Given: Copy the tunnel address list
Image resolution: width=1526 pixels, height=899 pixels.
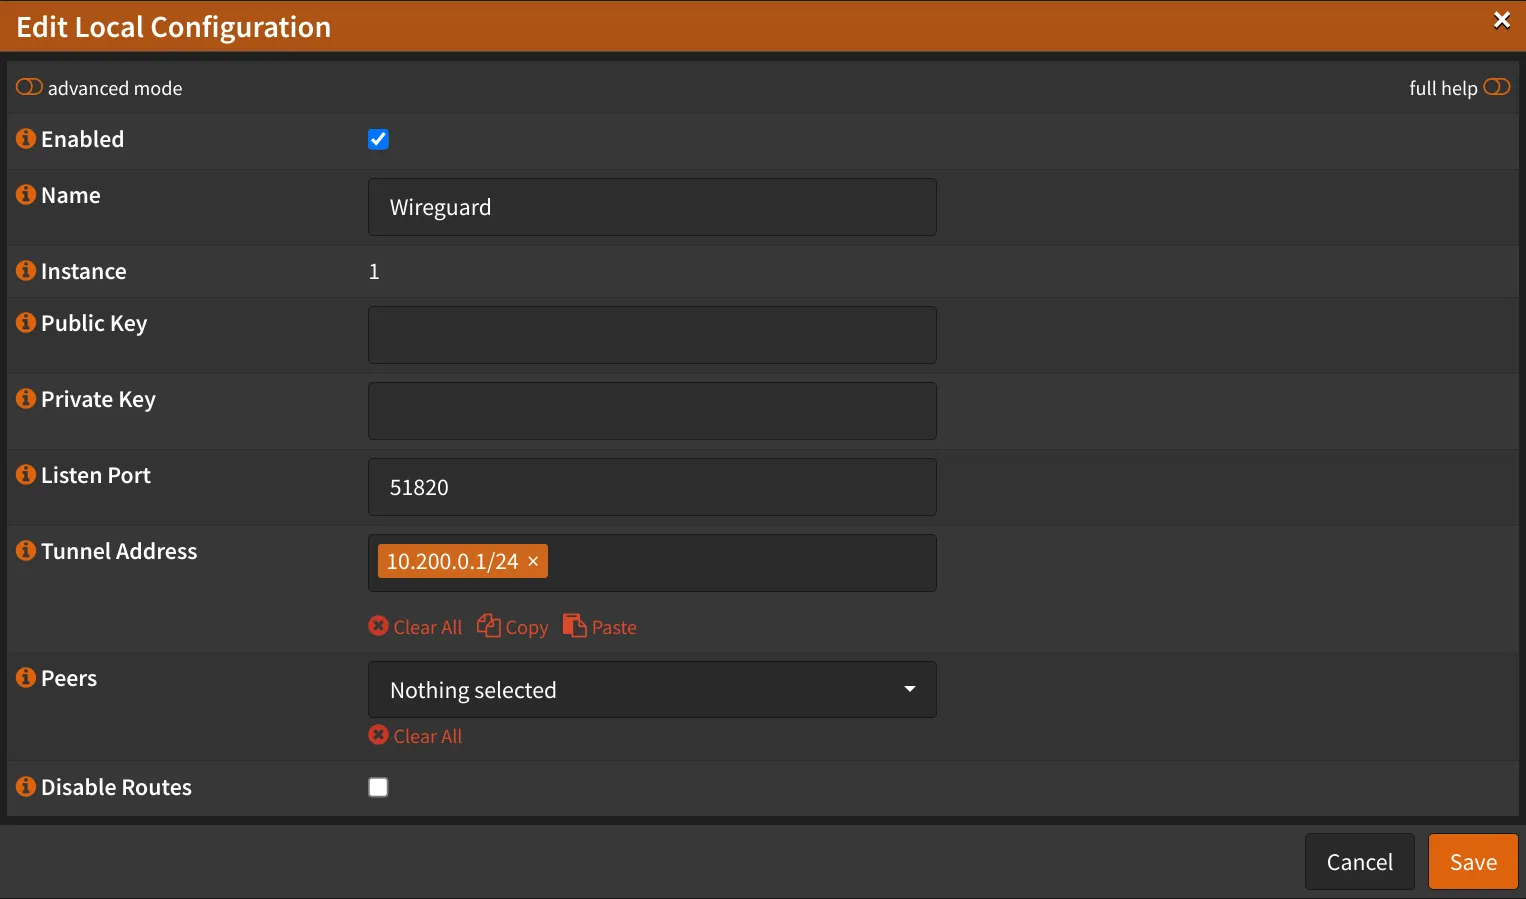Looking at the screenshot, I should [x=513, y=627].
